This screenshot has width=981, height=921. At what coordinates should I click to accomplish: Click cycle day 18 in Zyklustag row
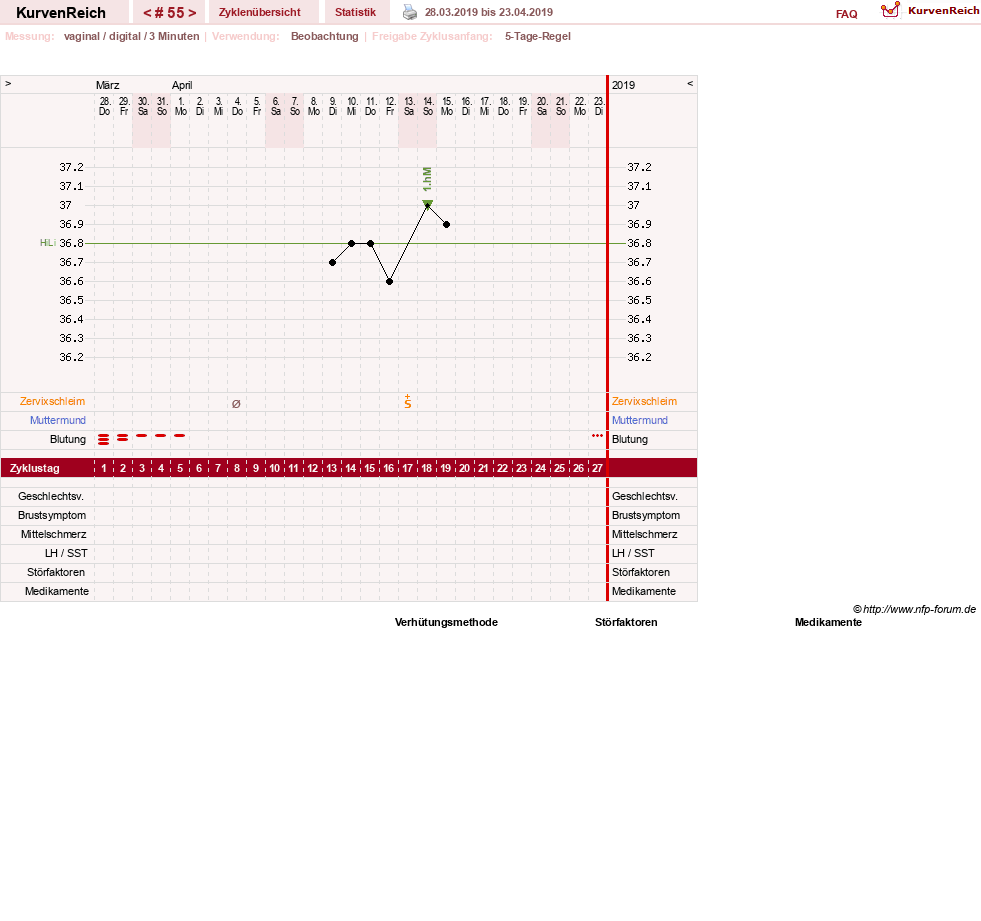[x=427, y=468]
